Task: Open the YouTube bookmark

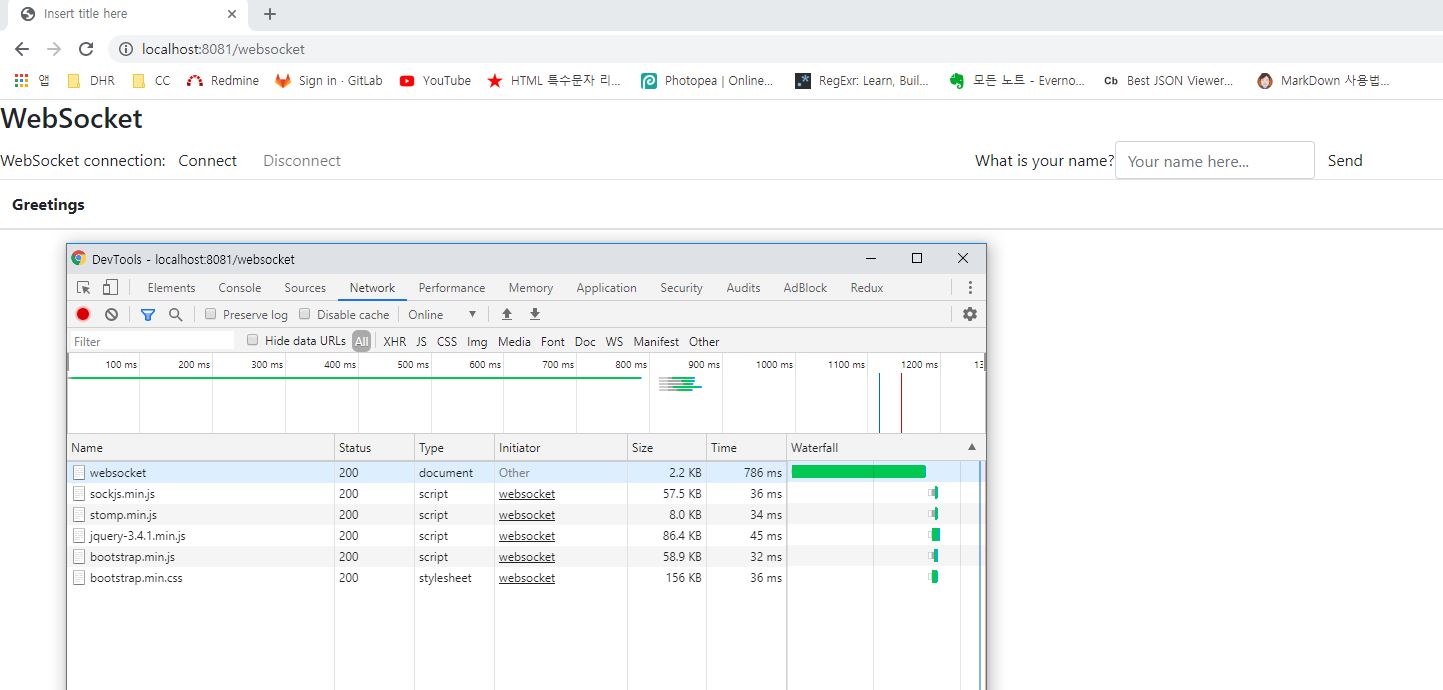Action: (x=435, y=81)
